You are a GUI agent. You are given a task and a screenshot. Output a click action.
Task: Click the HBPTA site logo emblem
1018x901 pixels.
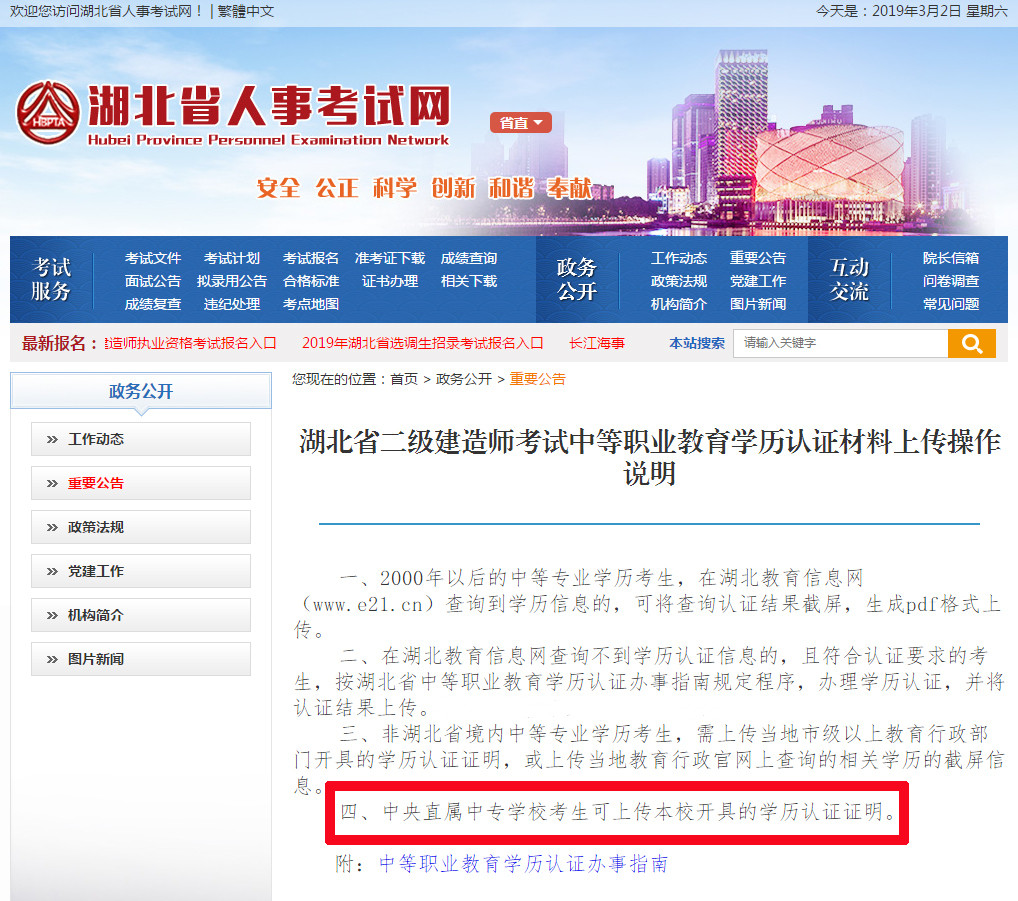click(47, 113)
